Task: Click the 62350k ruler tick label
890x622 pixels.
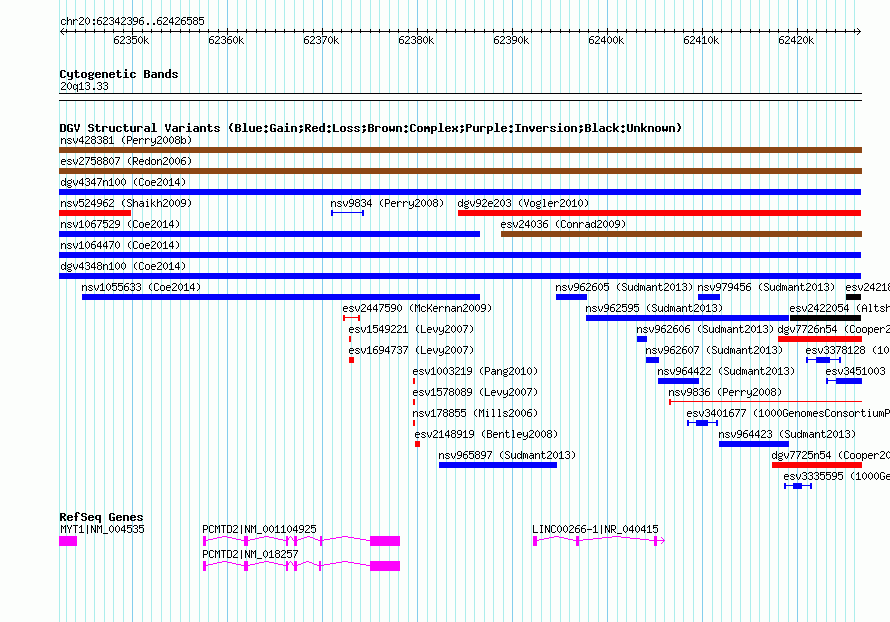Action: [131, 40]
